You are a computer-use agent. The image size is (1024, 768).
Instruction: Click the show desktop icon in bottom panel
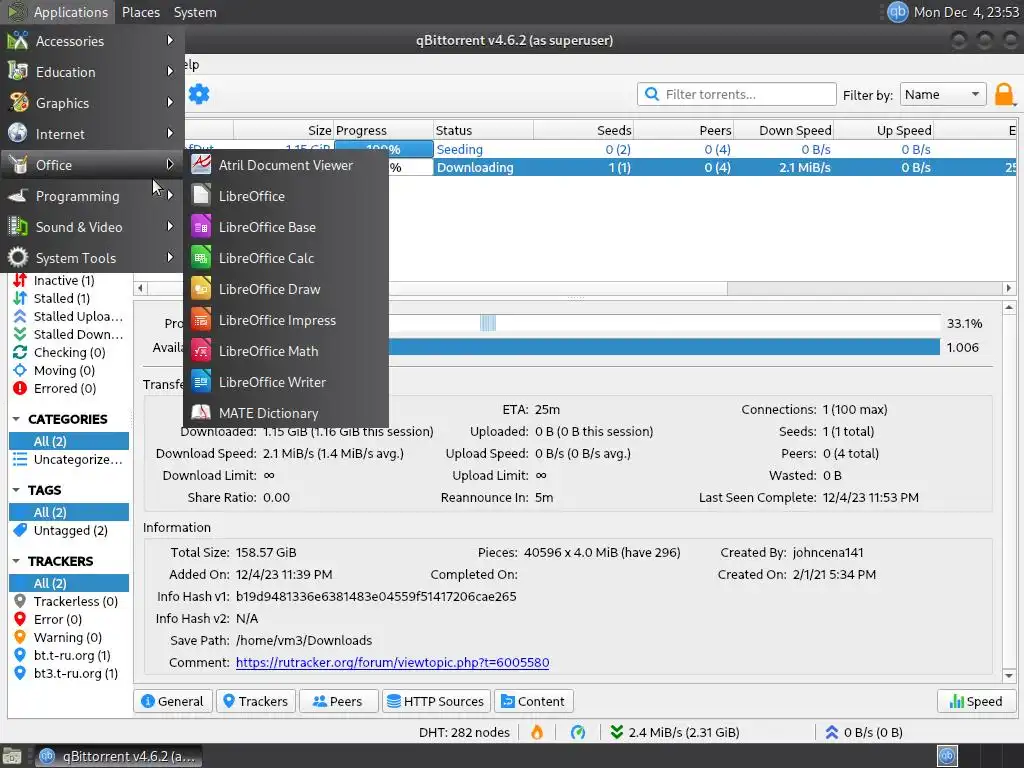(12, 756)
